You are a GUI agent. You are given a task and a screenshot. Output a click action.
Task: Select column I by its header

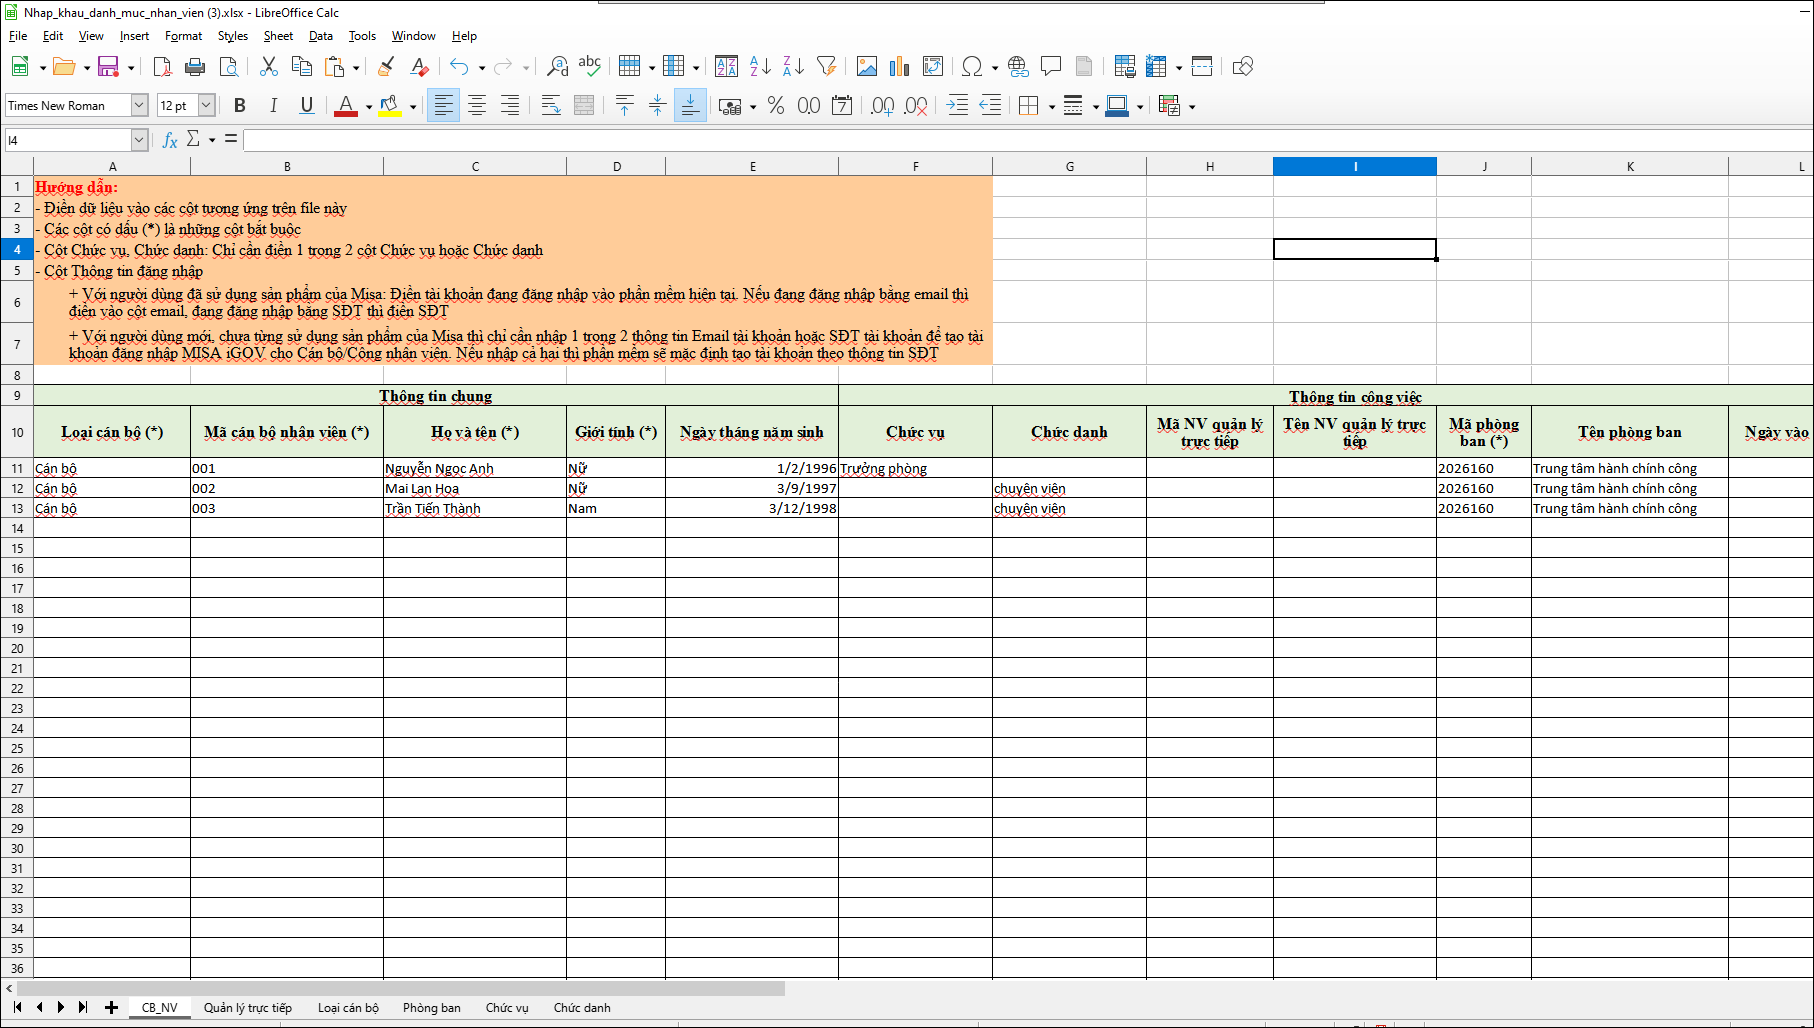coord(1355,166)
